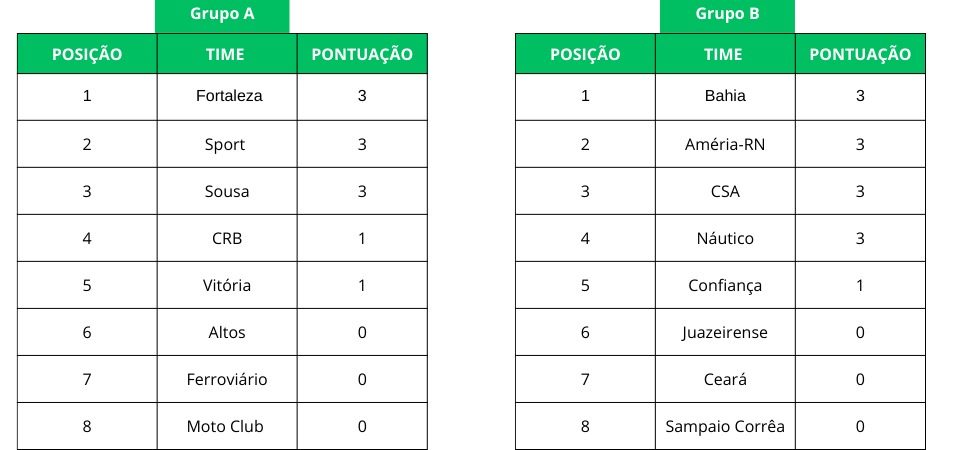Select CSA in Grupo B

tap(724, 191)
